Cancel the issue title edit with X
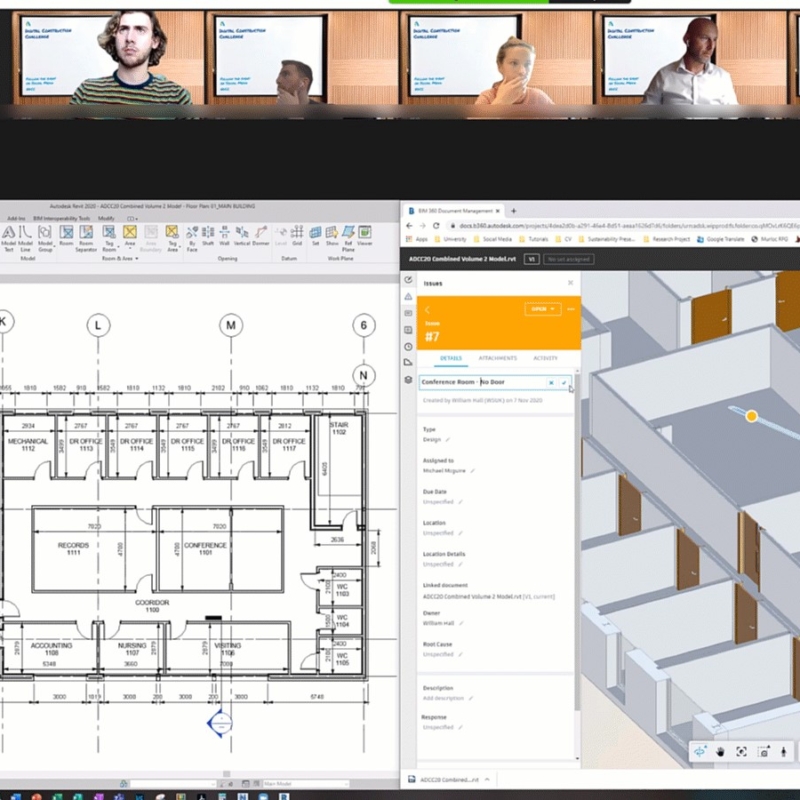The height and width of the screenshot is (800, 800). point(551,382)
